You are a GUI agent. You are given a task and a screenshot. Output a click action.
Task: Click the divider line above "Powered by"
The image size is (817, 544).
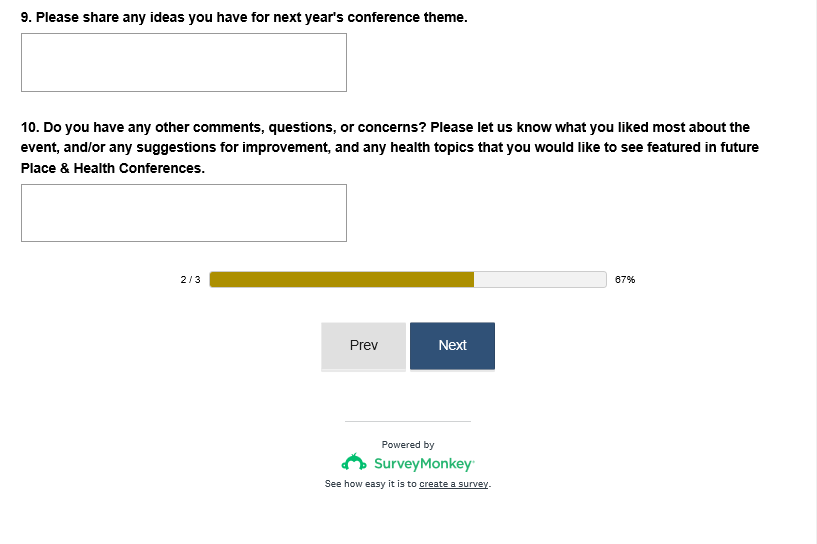coord(408,421)
